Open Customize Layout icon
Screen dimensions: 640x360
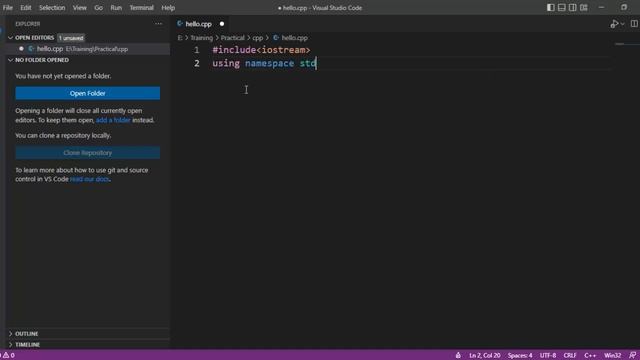pyautogui.click(x=584, y=7)
